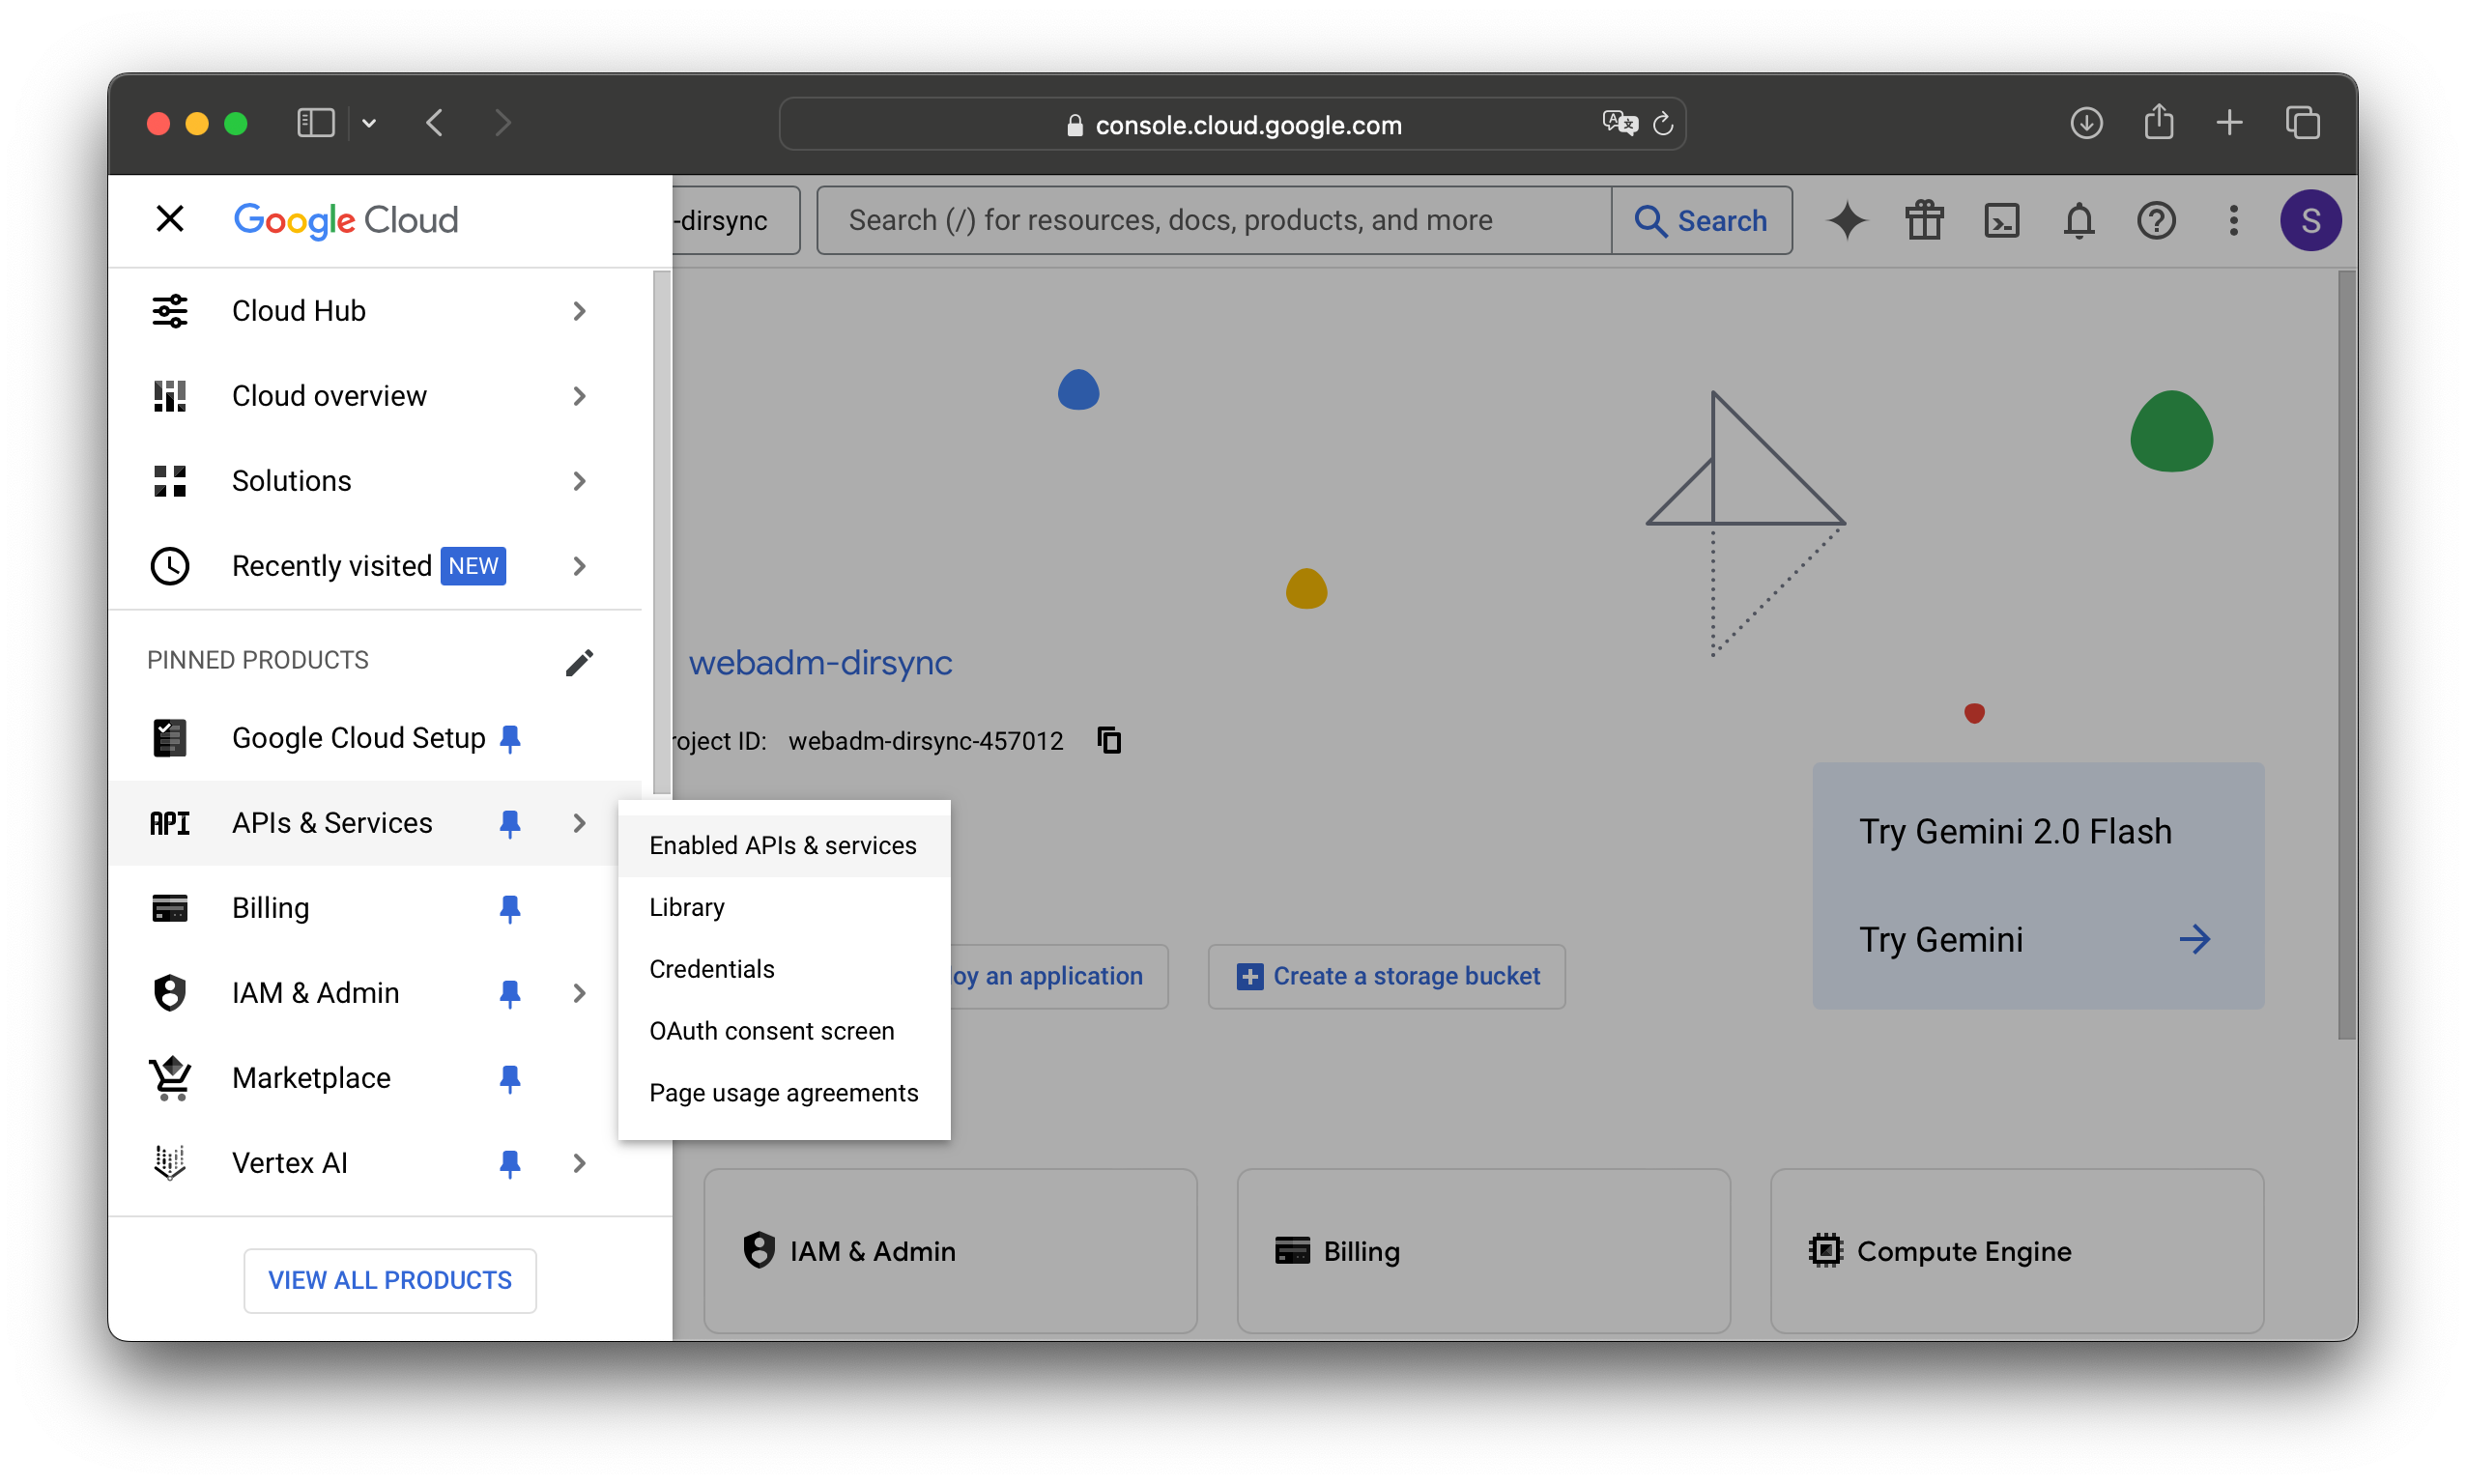Unpin IAM & Admin
This screenshot has height=1484, width=2466.
(x=510, y=993)
